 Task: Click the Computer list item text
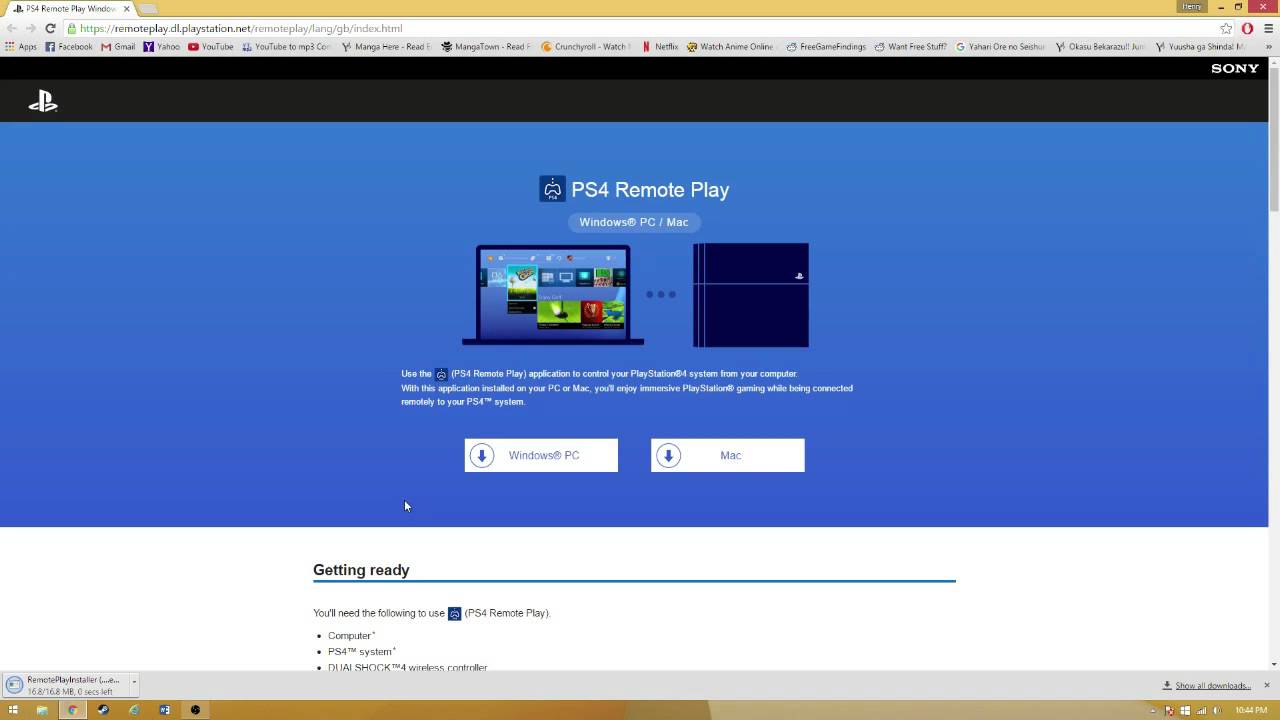[x=351, y=636]
